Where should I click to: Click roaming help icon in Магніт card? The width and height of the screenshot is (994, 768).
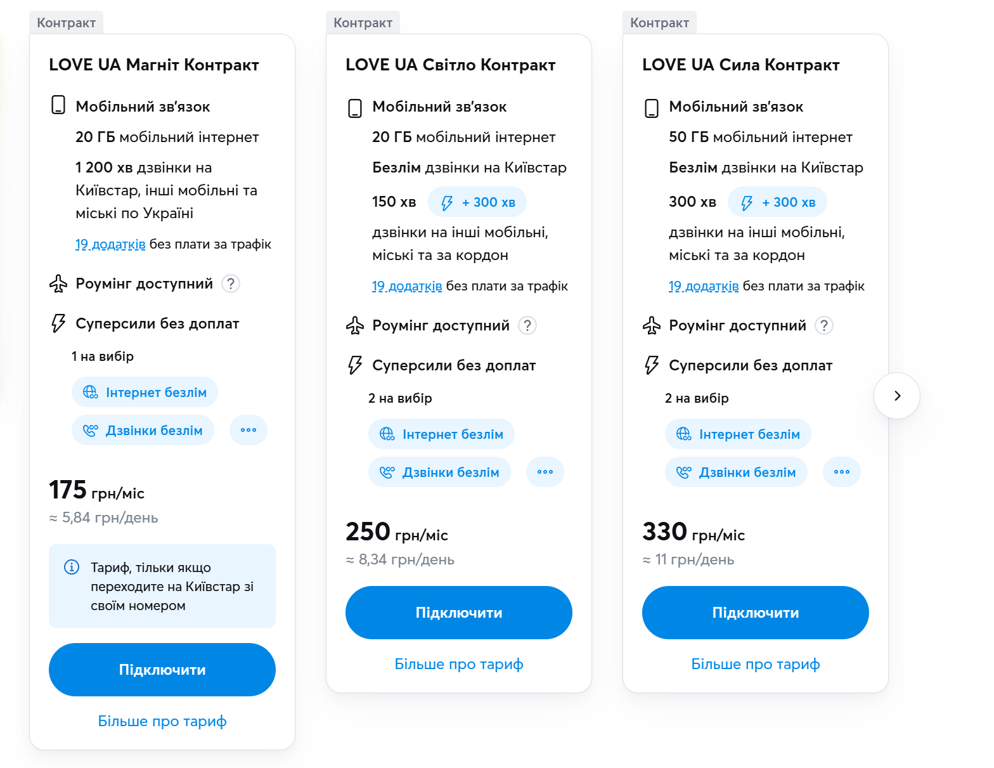pyautogui.click(x=230, y=284)
